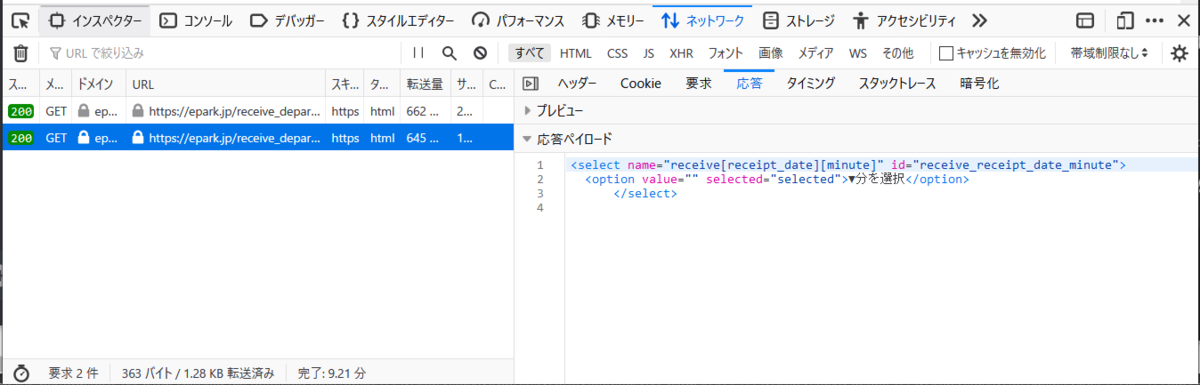Filter requests by CSS
Screen dimensions: 1200x385
pyautogui.click(x=617, y=53)
